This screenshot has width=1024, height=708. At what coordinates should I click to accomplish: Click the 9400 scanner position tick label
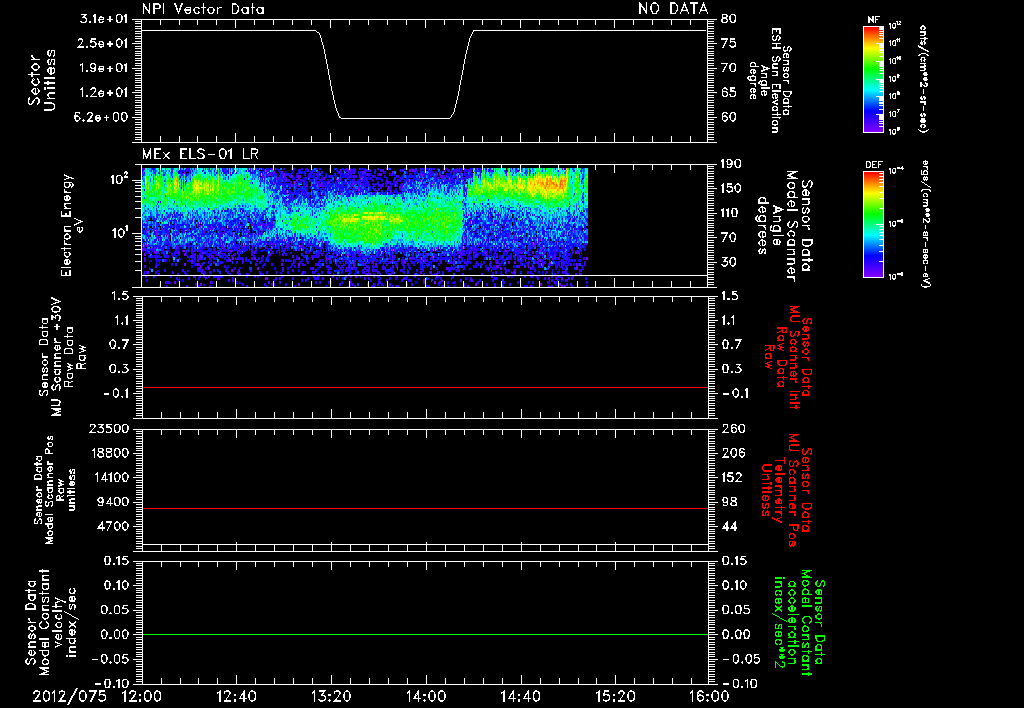click(x=114, y=502)
